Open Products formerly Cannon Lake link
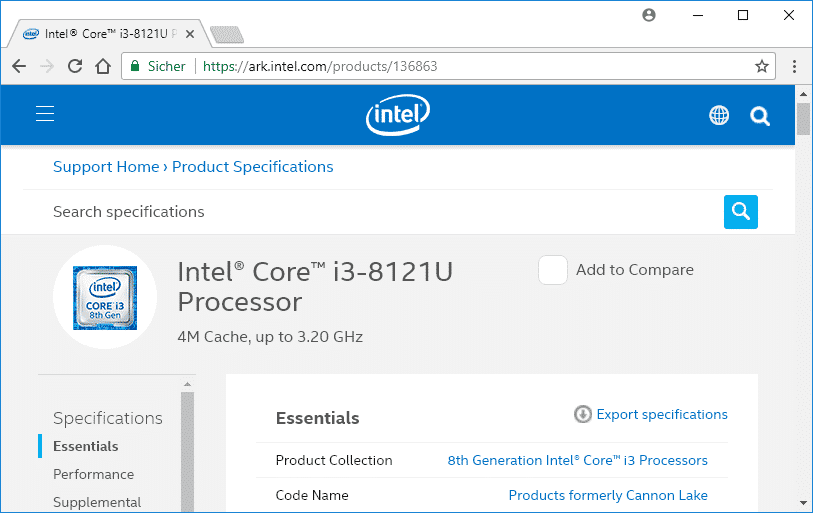Viewport: 813px width, 513px height. click(x=608, y=495)
